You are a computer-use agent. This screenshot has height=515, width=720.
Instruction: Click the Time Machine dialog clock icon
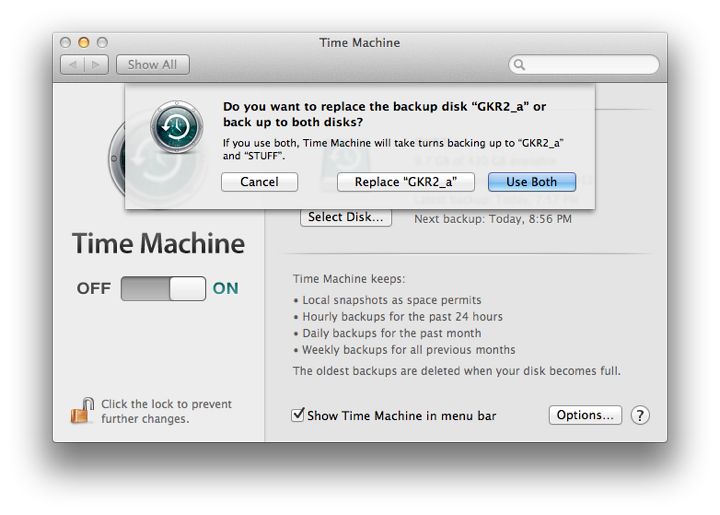[177, 127]
